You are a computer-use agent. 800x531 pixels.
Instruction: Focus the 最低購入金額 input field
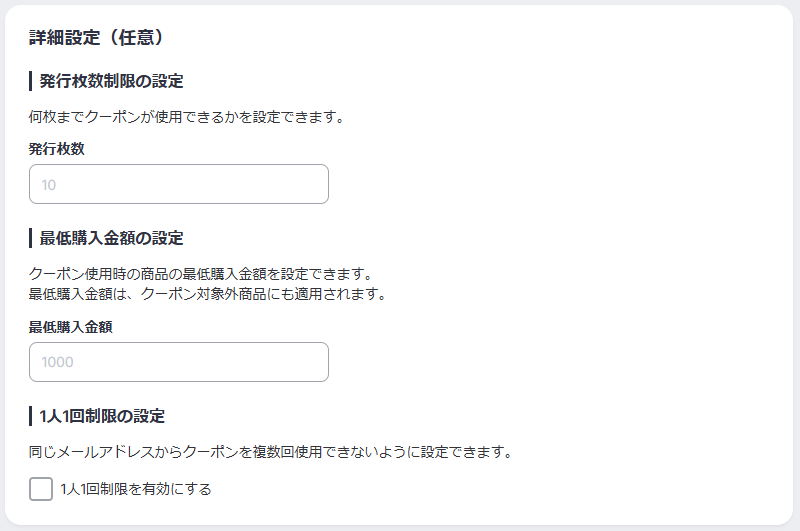(179, 362)
